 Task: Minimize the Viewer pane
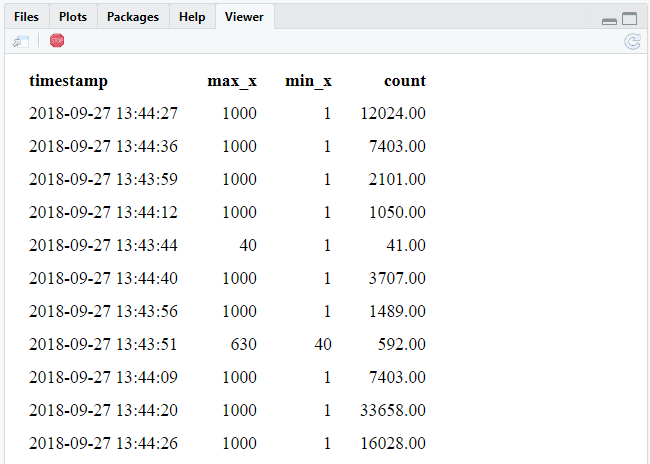click(x=609, y=20)
